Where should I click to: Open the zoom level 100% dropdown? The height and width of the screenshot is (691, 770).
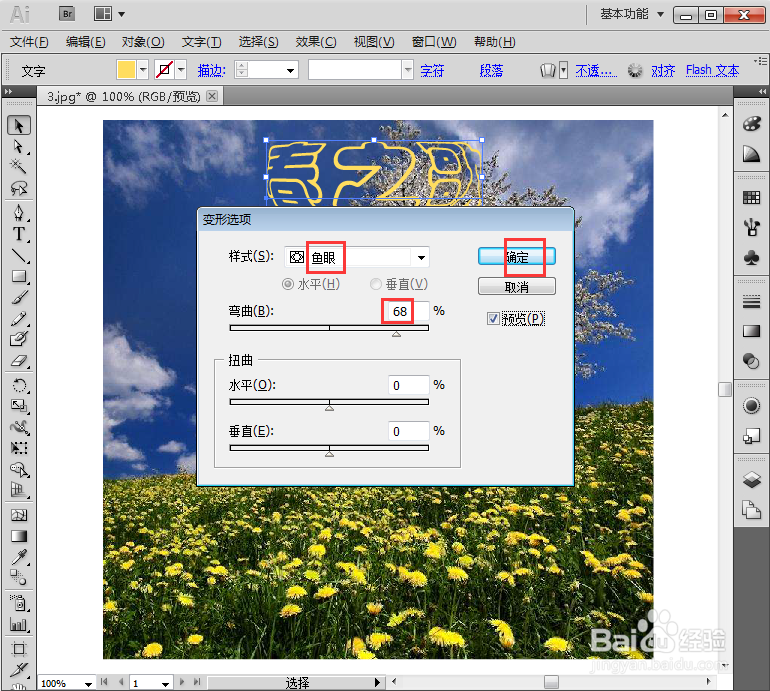pos(88,683)
